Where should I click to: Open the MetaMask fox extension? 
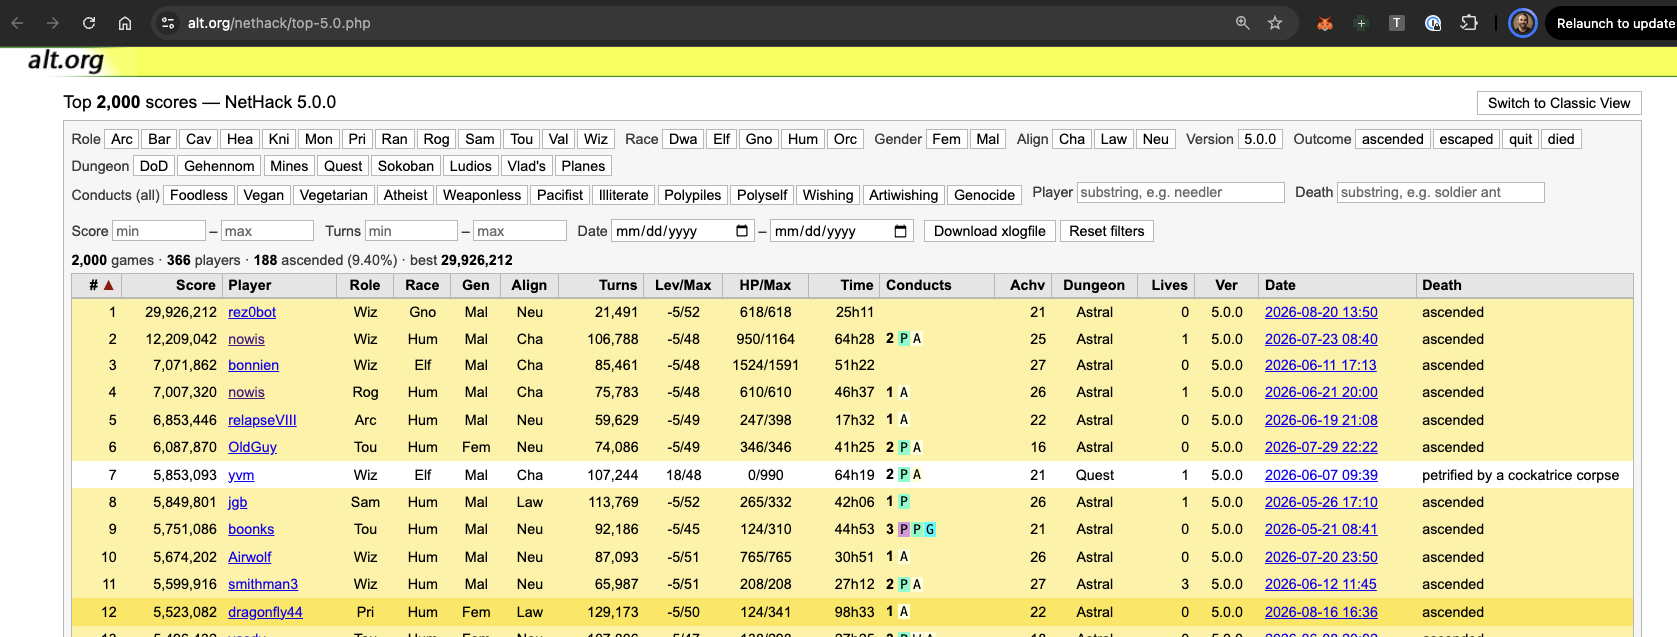pos(1325,23)
